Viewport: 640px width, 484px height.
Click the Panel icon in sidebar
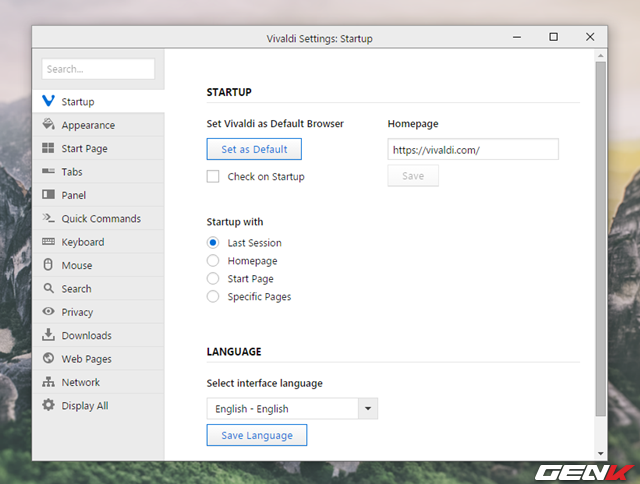pyautogui.click(x=48, y=195)
